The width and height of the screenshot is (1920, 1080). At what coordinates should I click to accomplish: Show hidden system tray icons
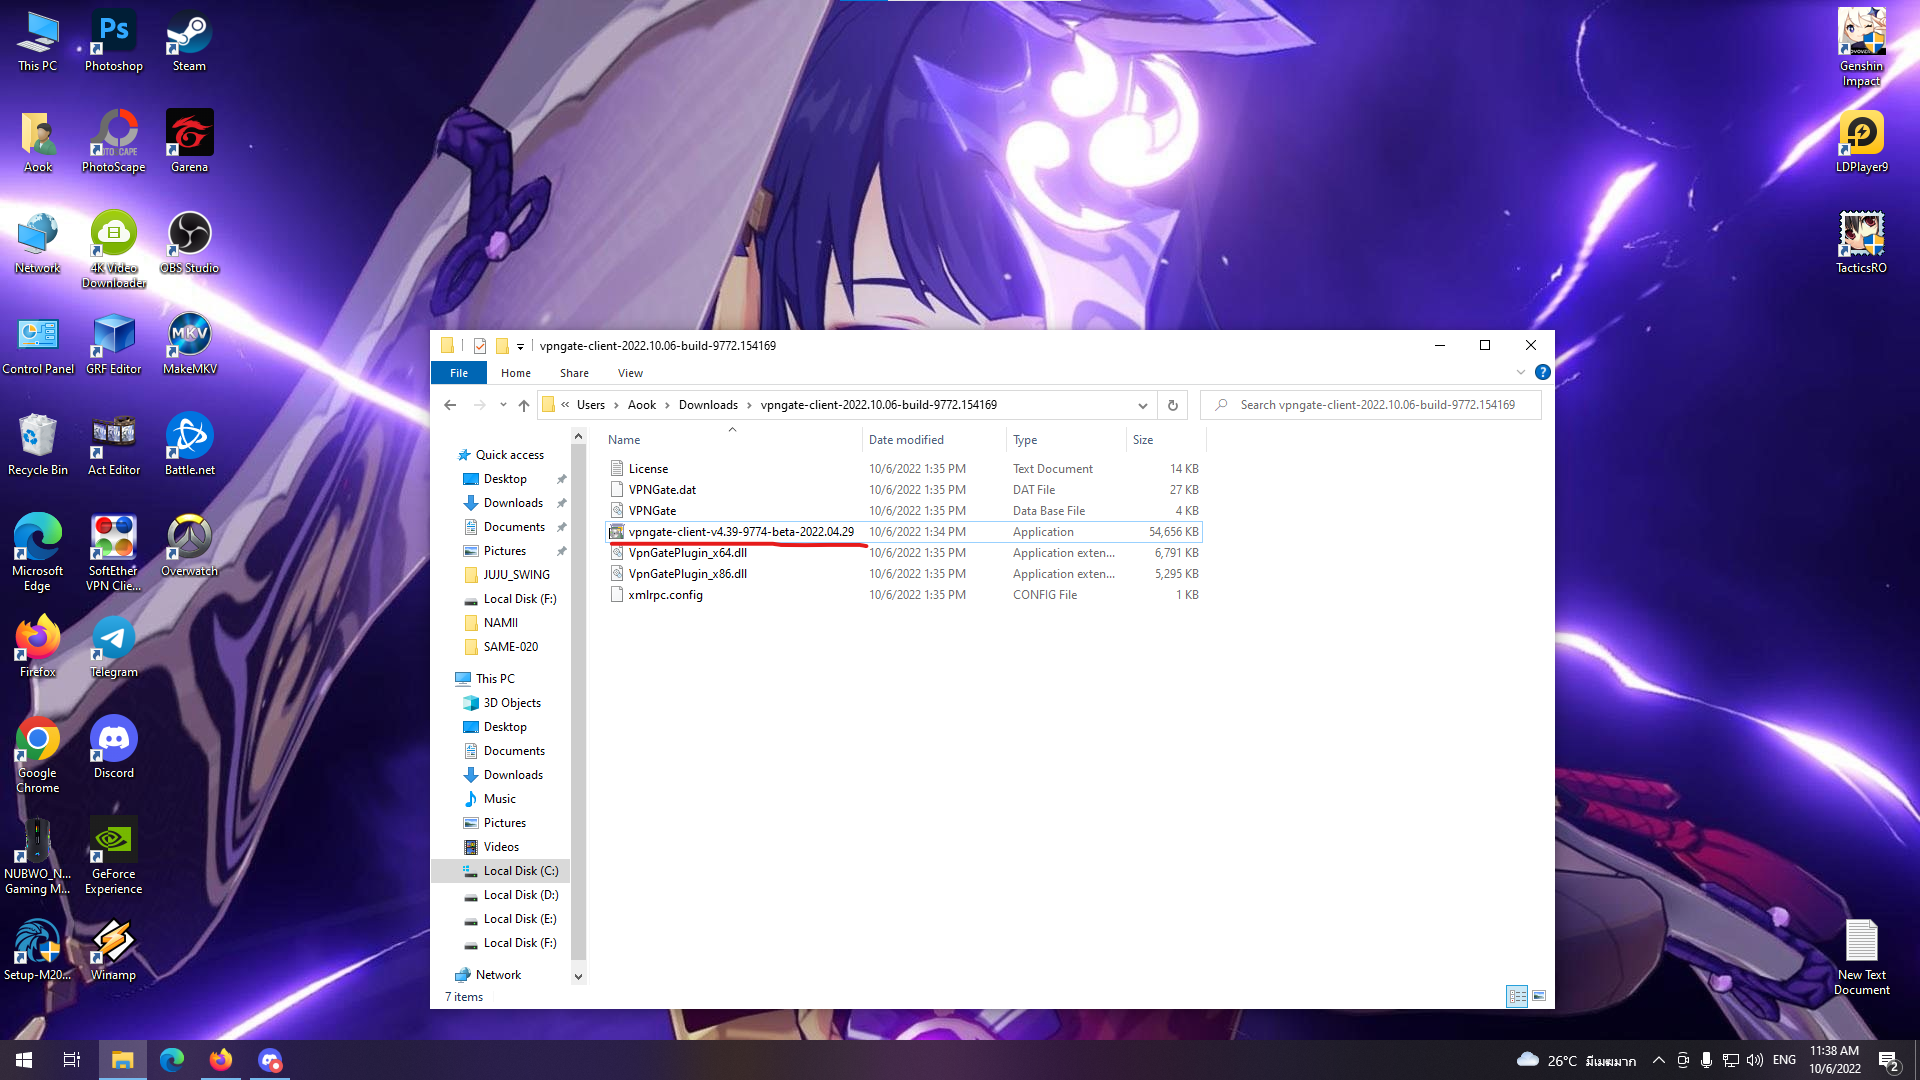pyautogui.click(x=1658, y=1060)
